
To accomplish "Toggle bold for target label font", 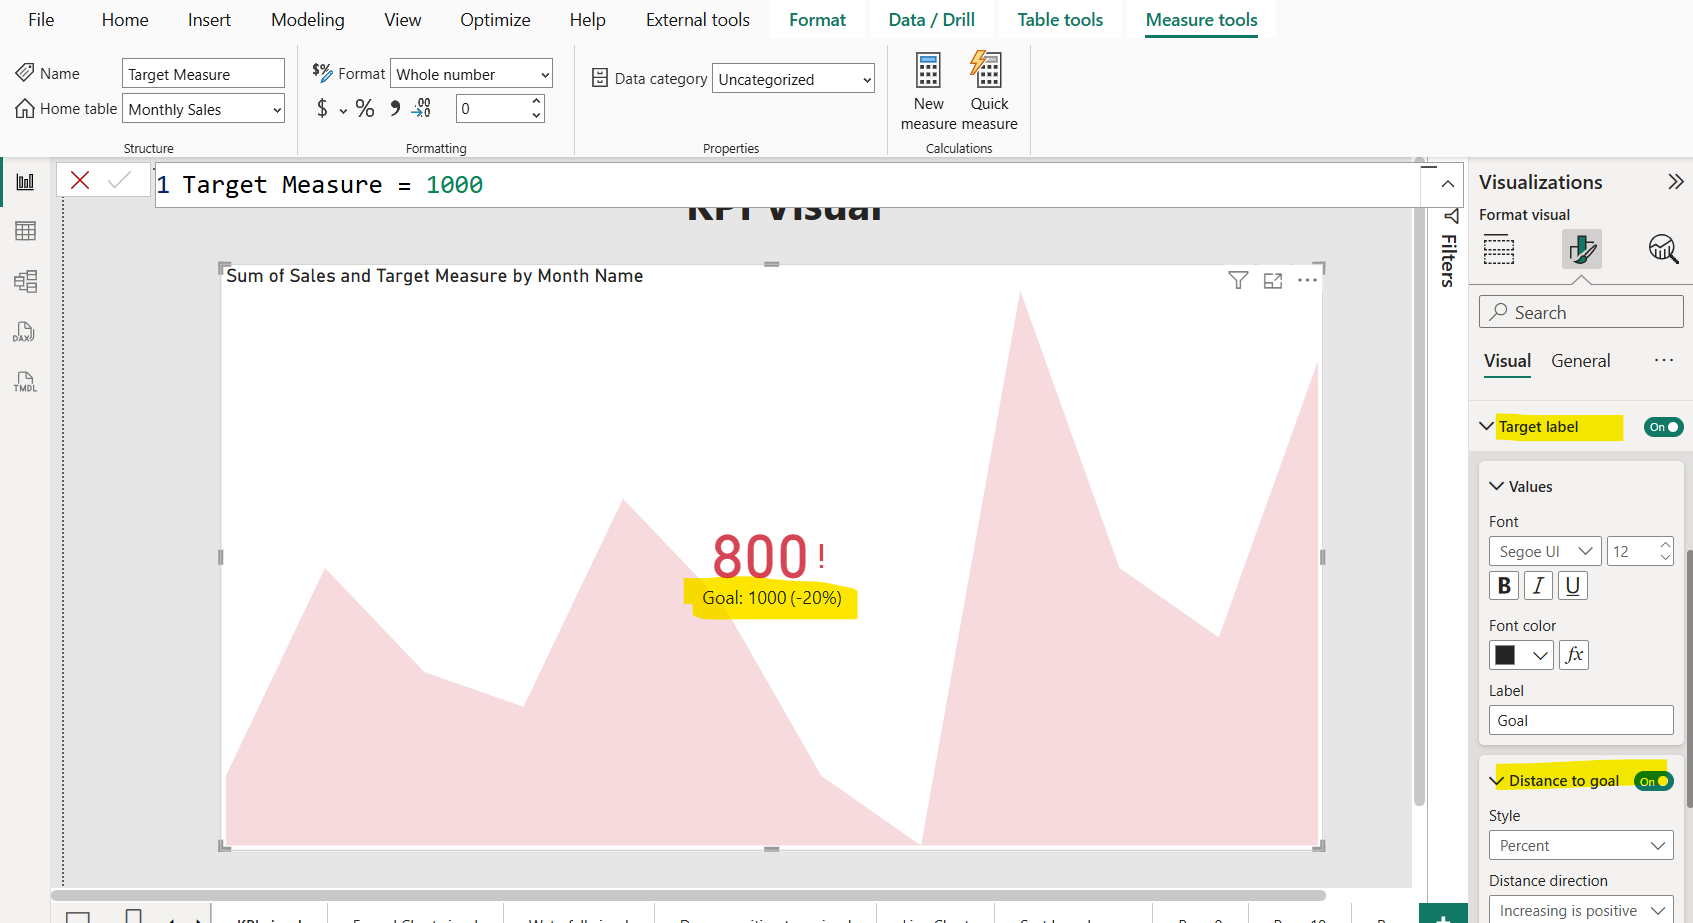I will 1504,586.
